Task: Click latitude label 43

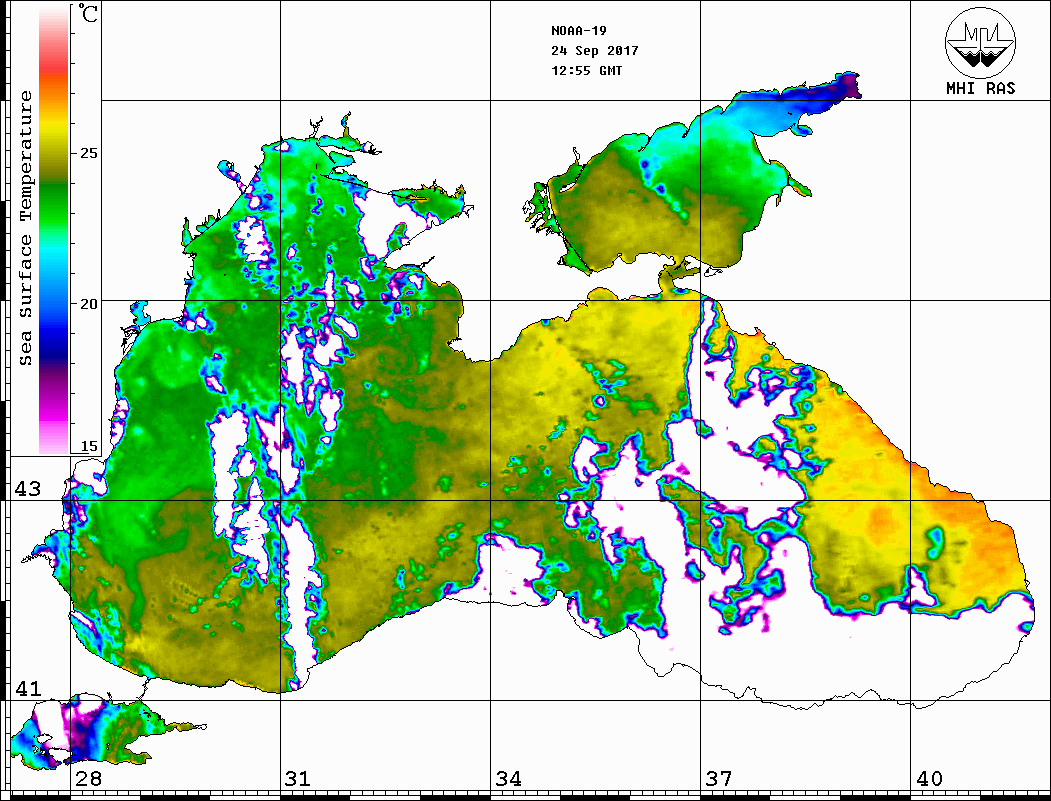Action: click(x=28, y=489)
